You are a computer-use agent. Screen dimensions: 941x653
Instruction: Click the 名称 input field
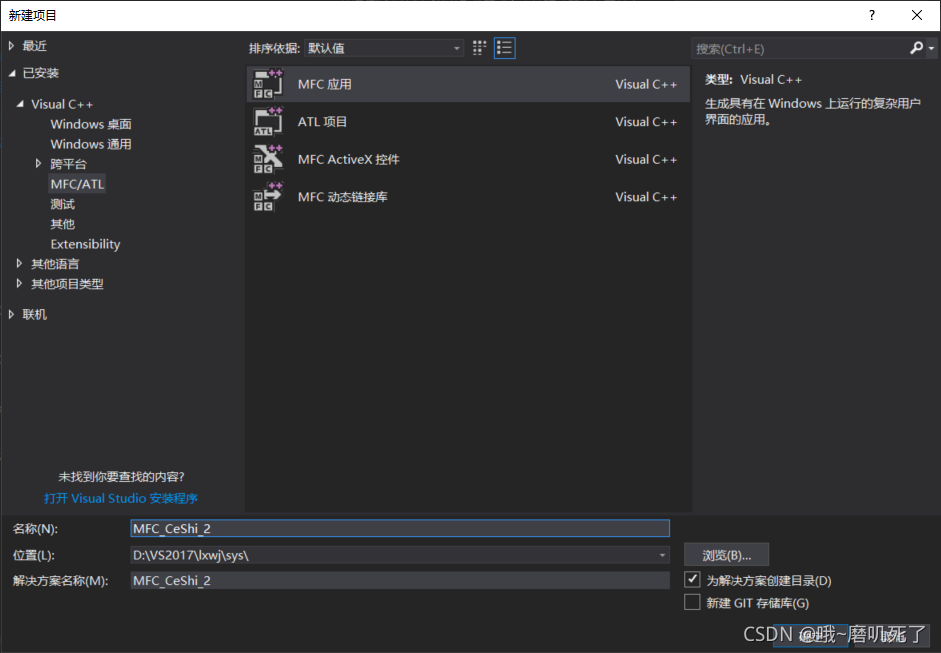[x=400, y=528]
